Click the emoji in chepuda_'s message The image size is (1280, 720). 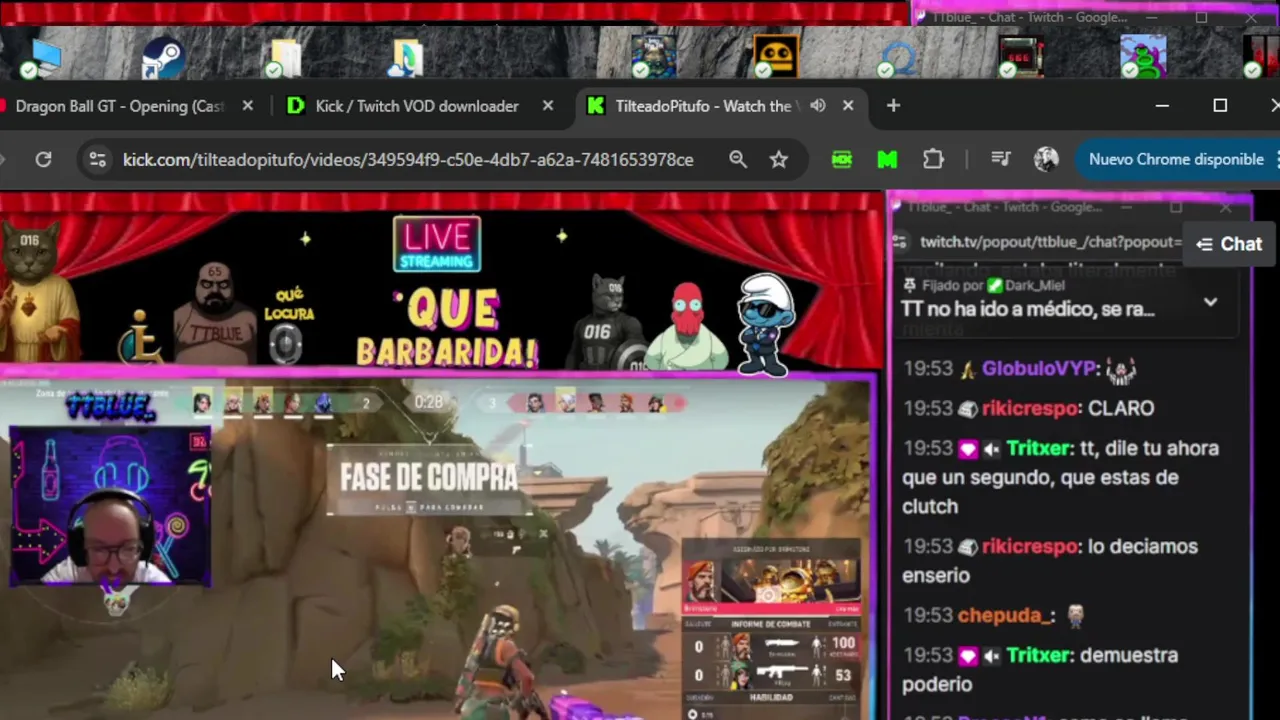[1075, 615]
